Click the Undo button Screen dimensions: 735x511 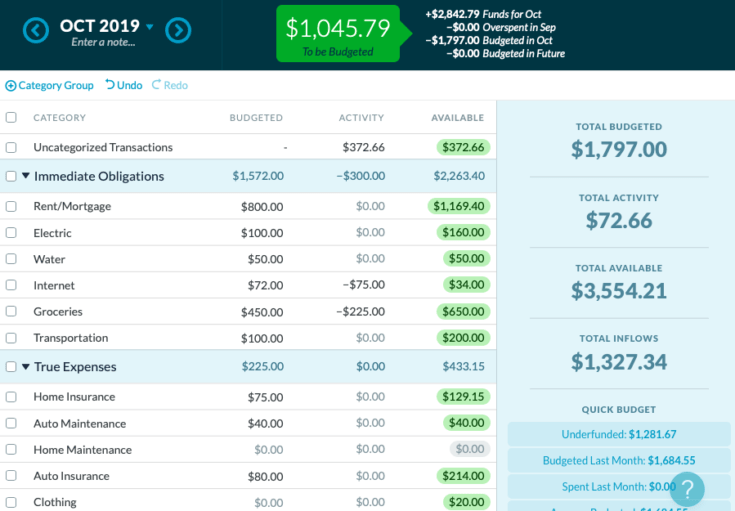(124, 85)
